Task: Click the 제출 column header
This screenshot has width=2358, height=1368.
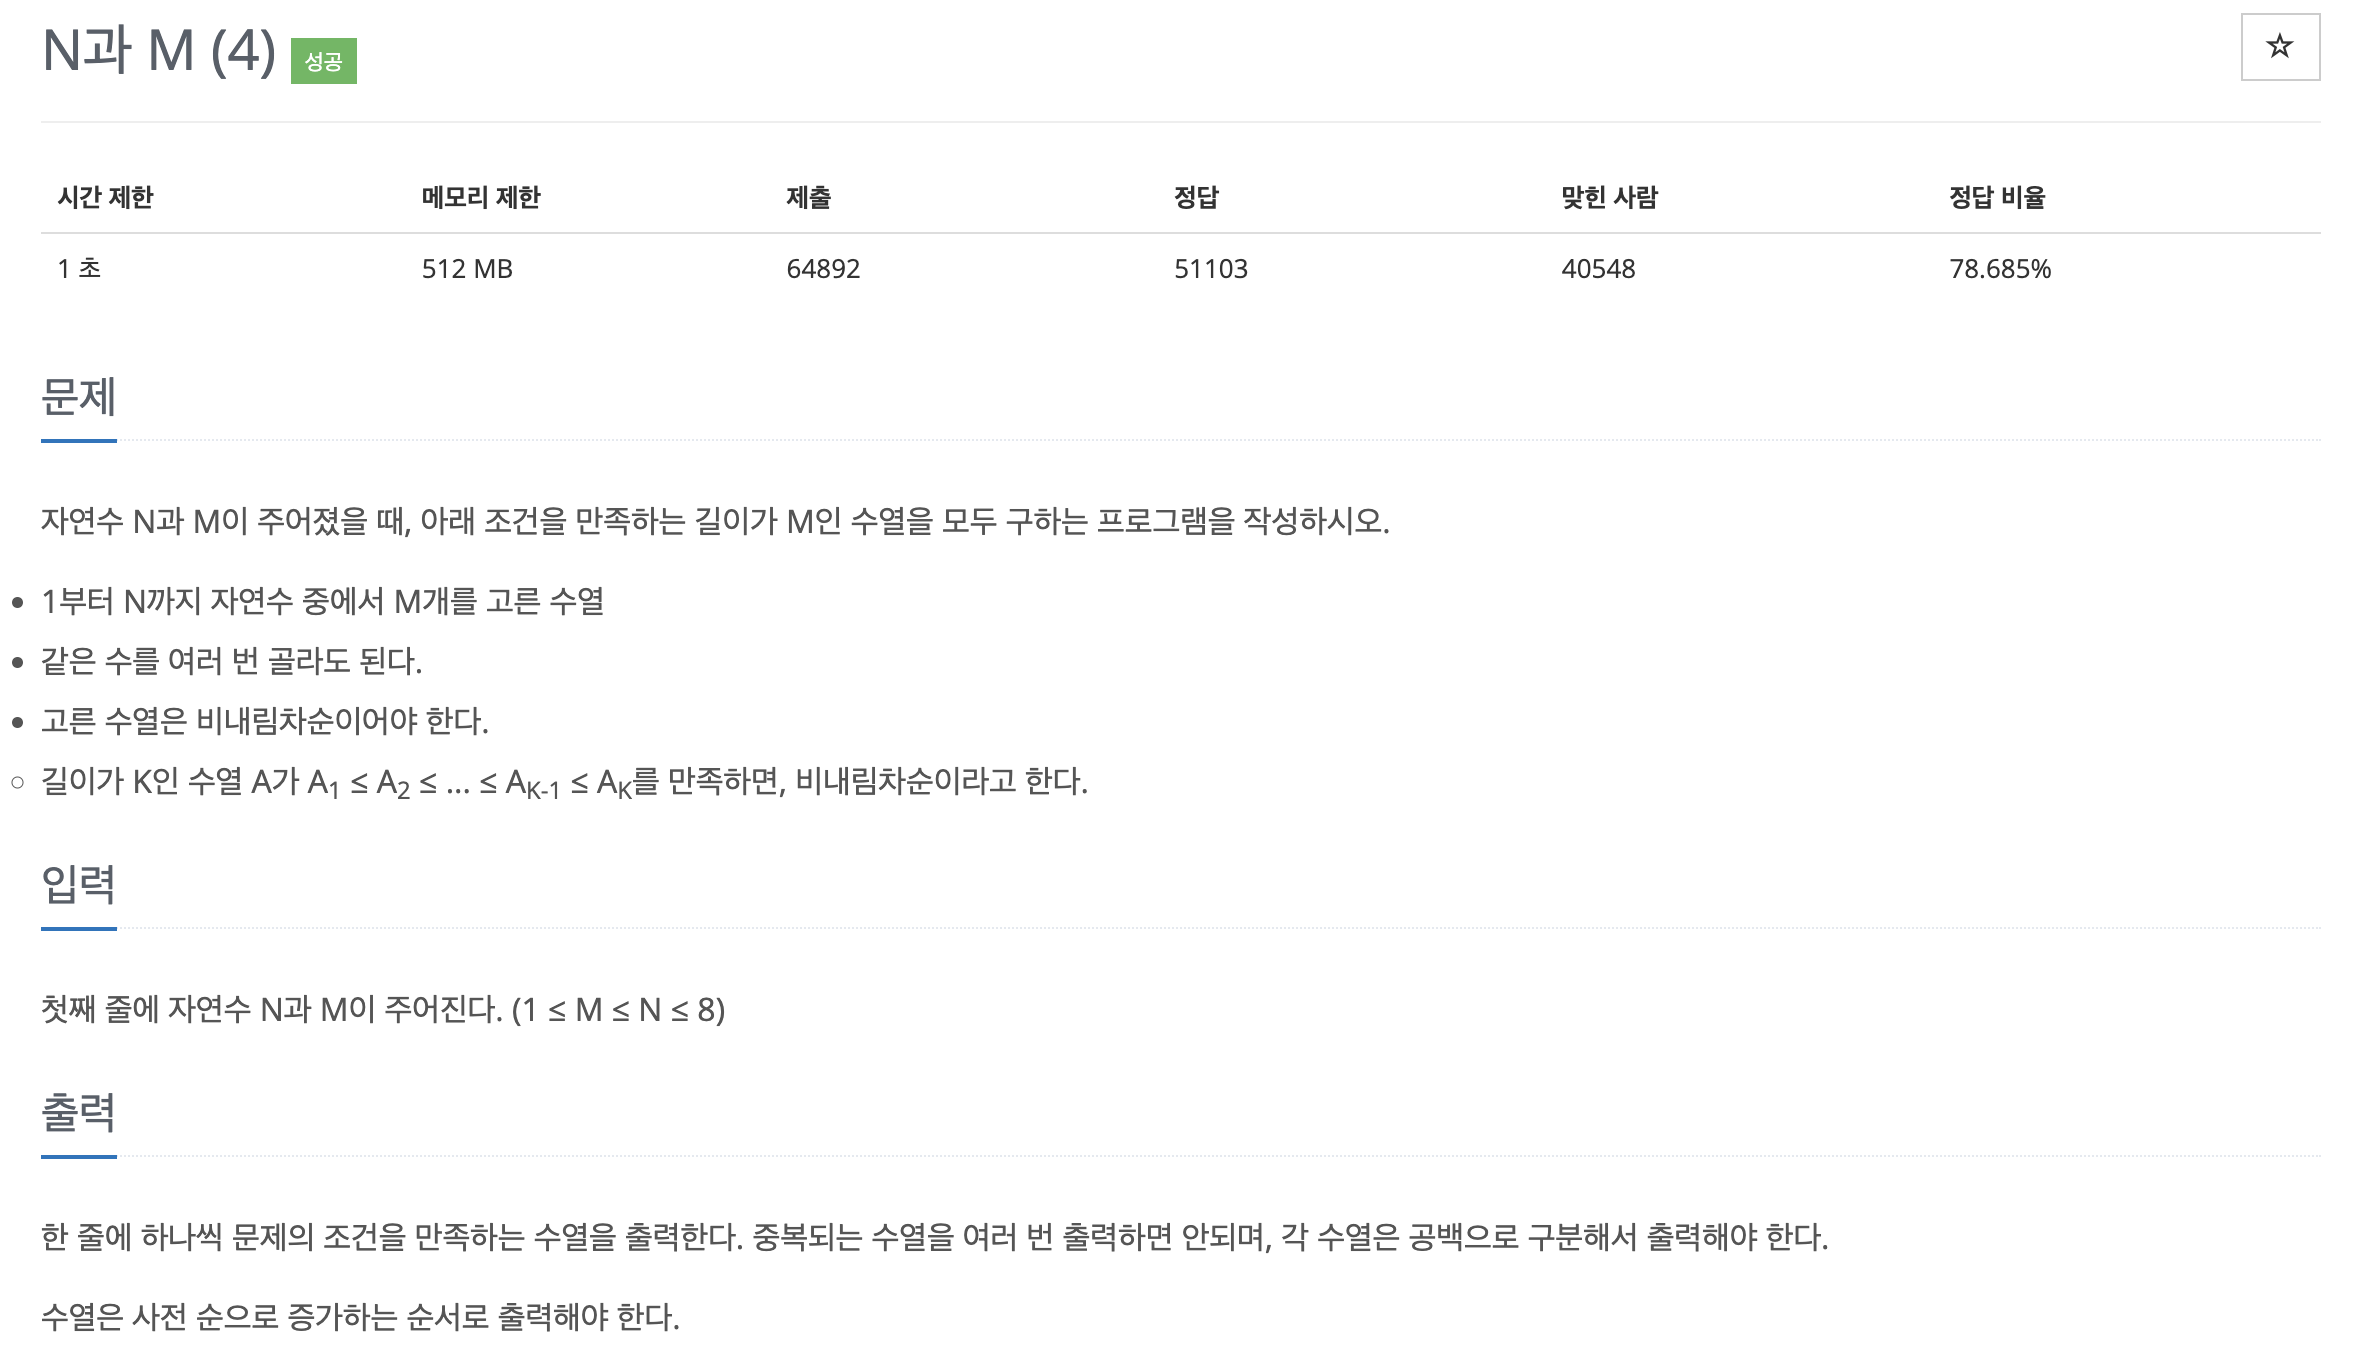Action: 810,197
